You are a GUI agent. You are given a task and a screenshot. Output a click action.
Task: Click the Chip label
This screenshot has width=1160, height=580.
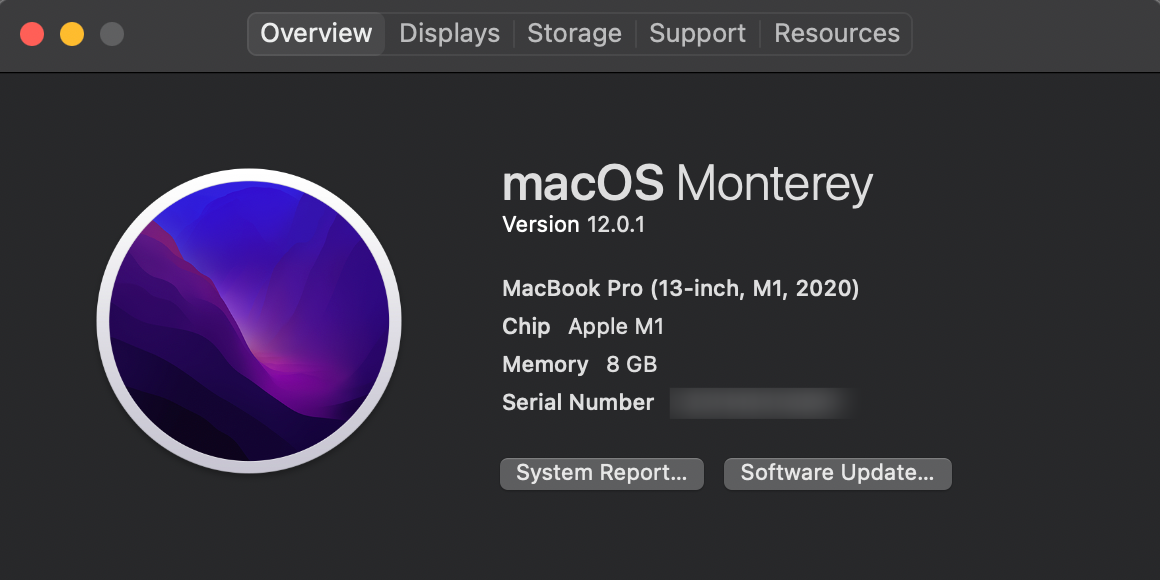(x=526, y=327)
